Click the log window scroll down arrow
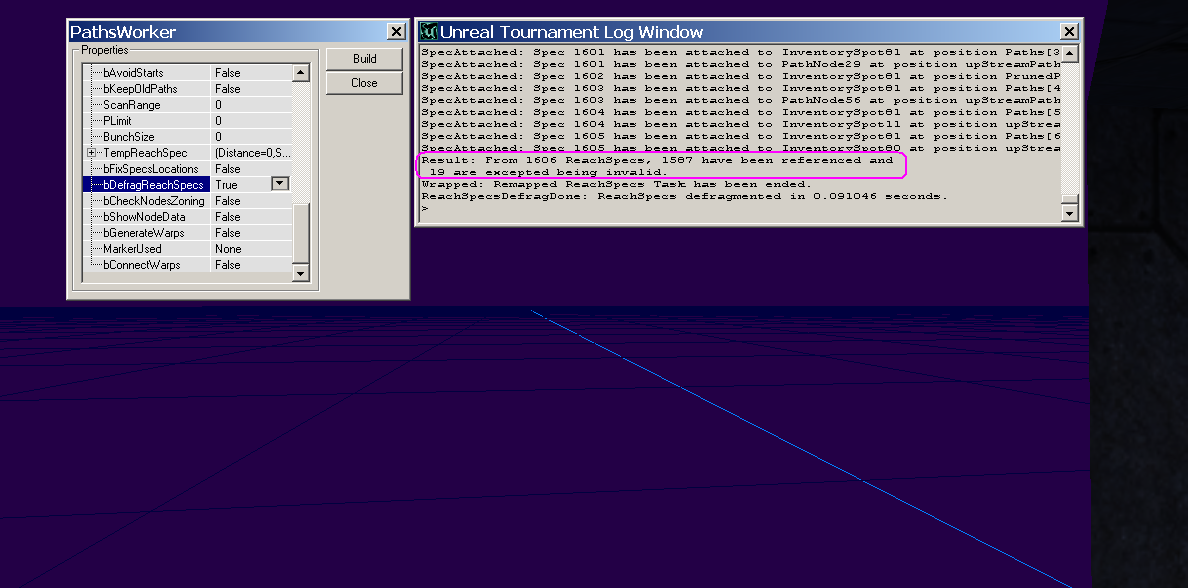1188x588 pixels. [1070, 214]
